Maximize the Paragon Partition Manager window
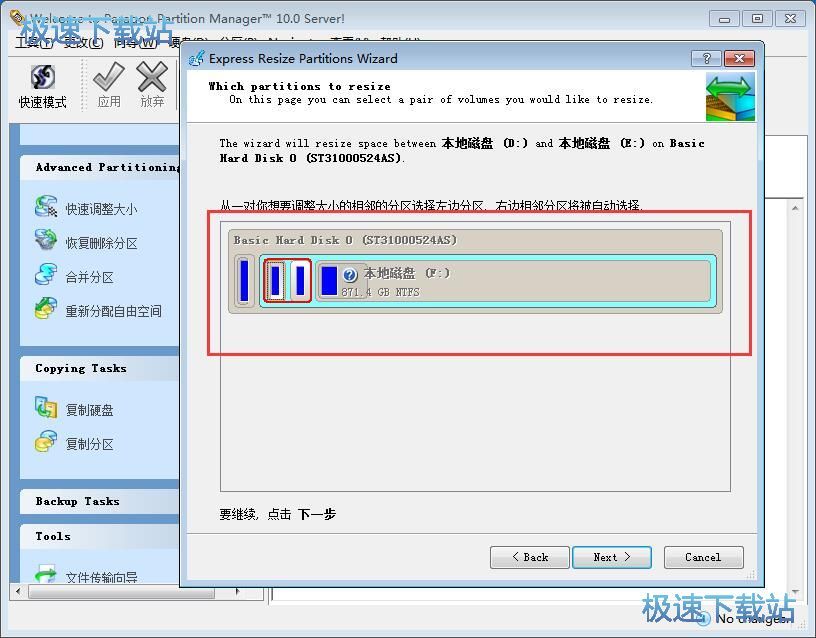 coord(757,19)
